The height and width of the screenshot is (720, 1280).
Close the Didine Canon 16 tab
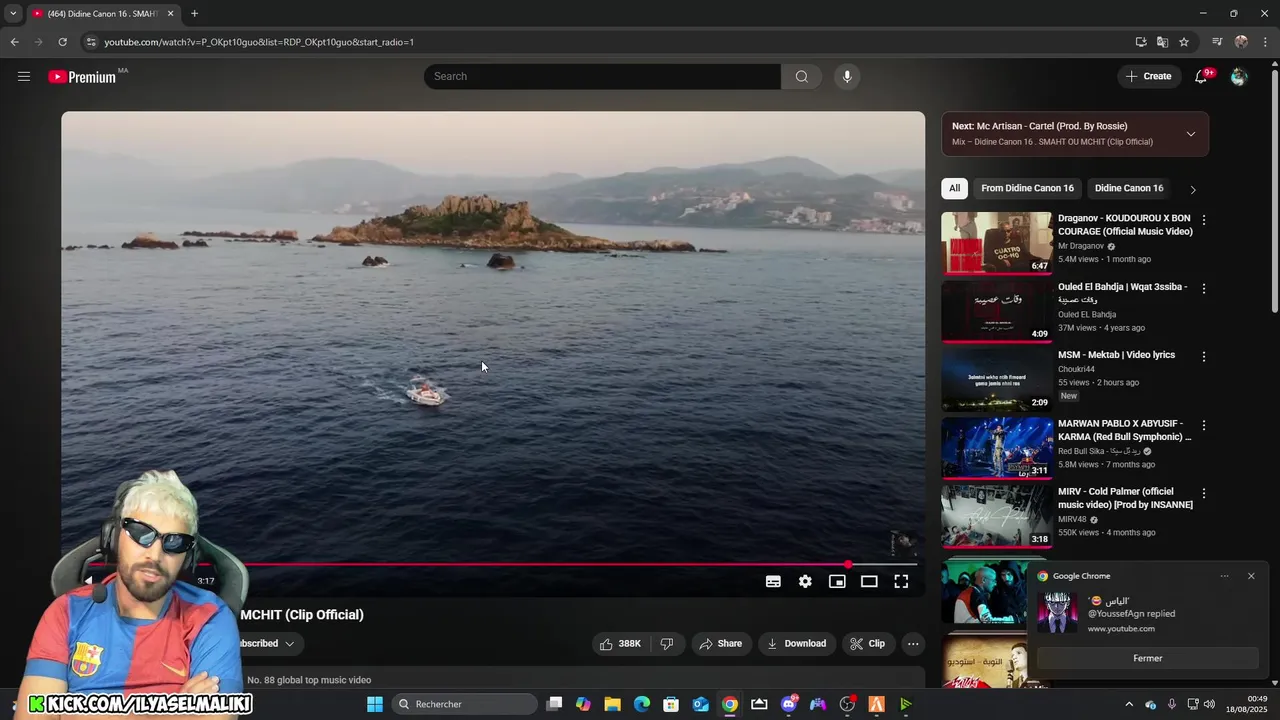[170, 14]
